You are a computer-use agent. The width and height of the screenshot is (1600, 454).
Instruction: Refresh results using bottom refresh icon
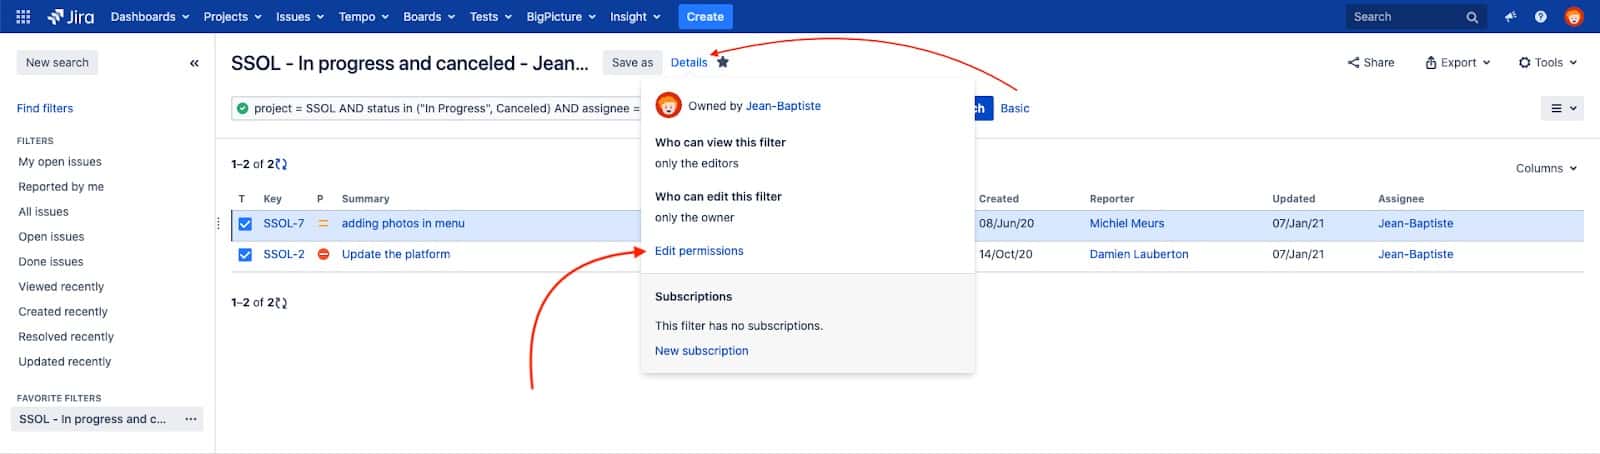coord(281,302)
